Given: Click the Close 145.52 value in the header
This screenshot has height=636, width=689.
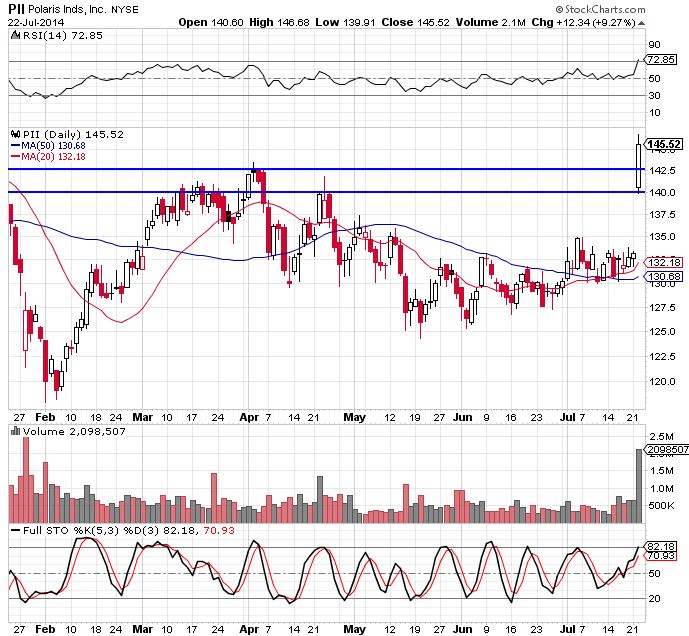Looking at the screenshot, I should coord(415,22).
